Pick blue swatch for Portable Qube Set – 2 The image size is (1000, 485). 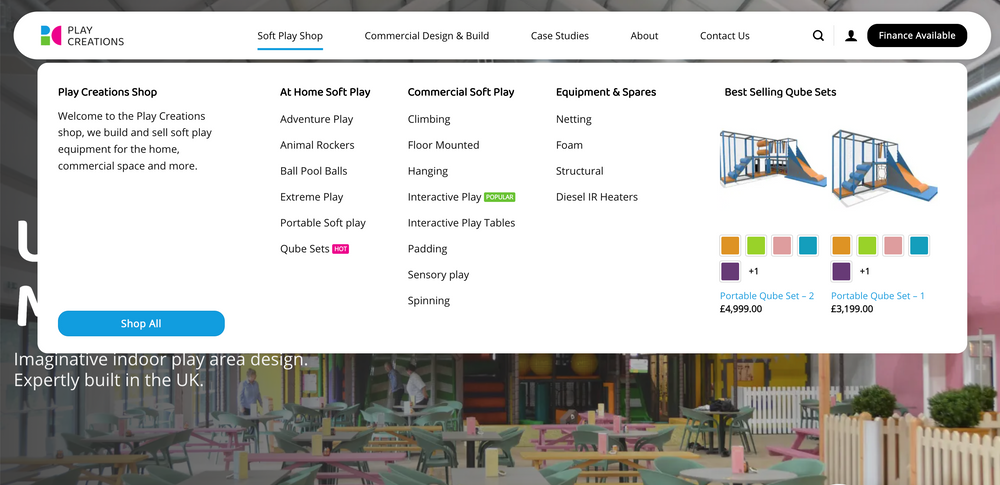(808, 246)
